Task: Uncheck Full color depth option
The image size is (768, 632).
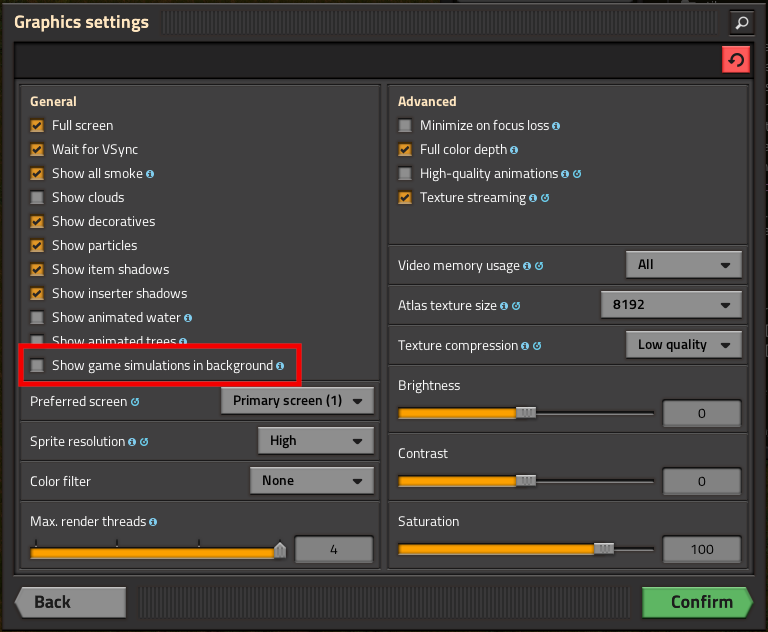Action: tap(405, 149)
